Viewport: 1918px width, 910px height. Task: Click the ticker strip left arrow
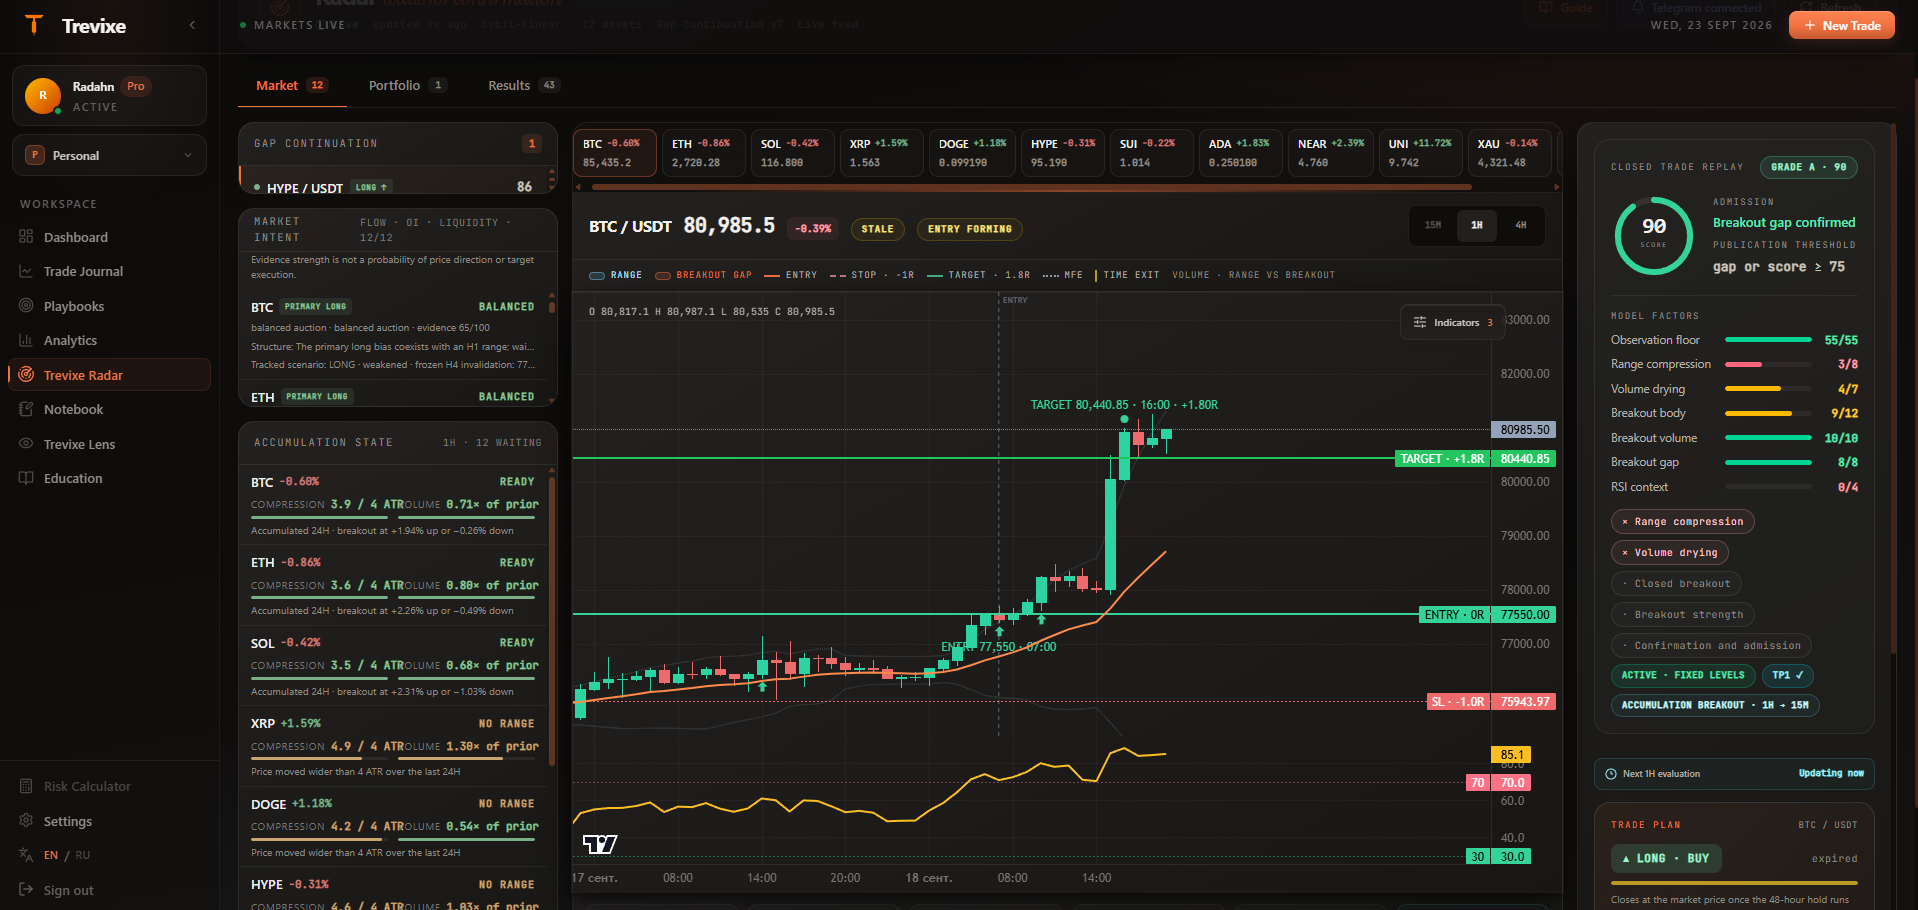click(x=577, y=186)
